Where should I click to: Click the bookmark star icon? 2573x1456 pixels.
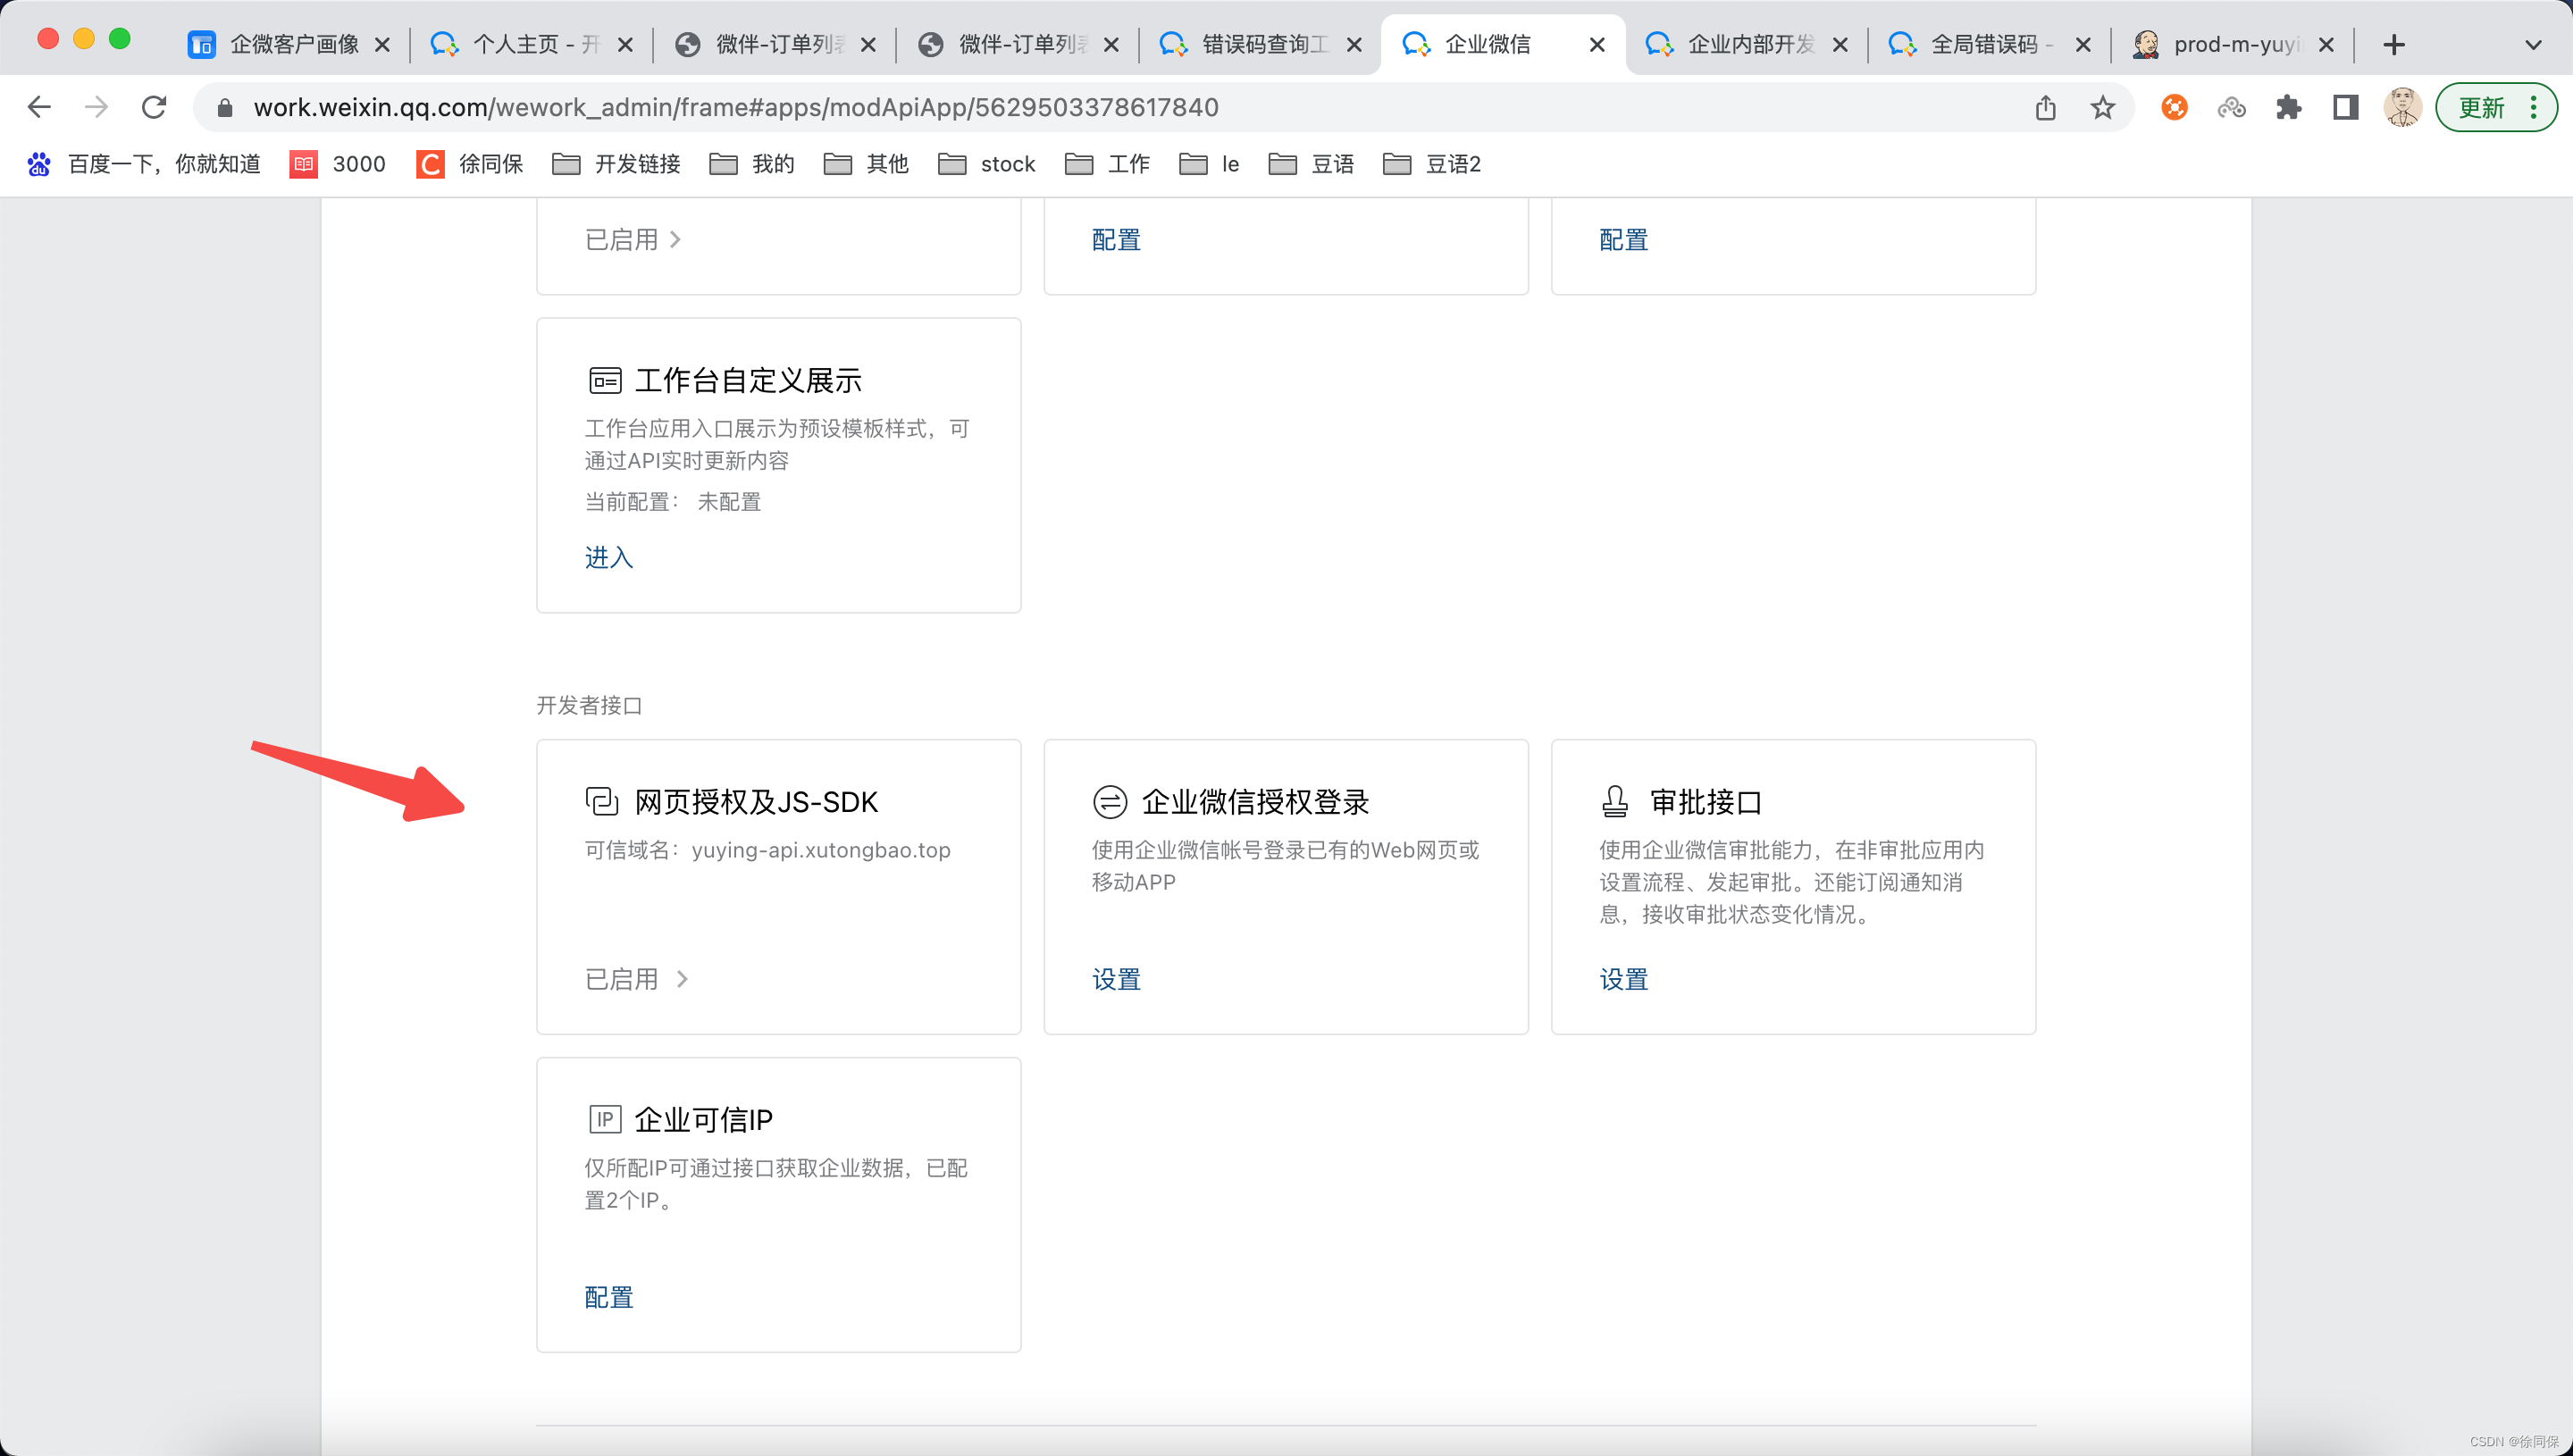[x=2102, y=107]
